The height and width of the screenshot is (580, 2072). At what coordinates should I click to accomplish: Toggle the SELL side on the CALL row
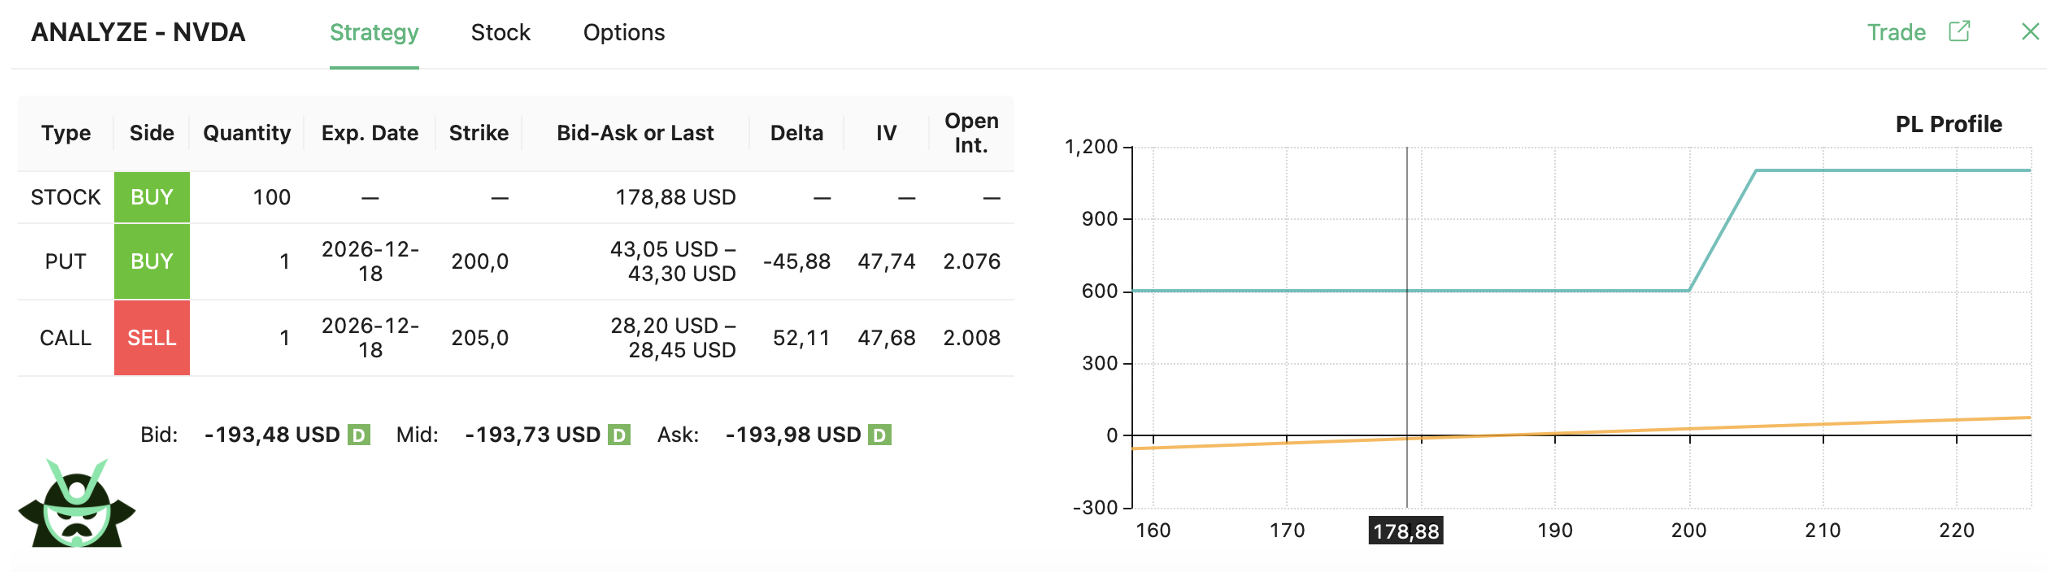(152, 338)
